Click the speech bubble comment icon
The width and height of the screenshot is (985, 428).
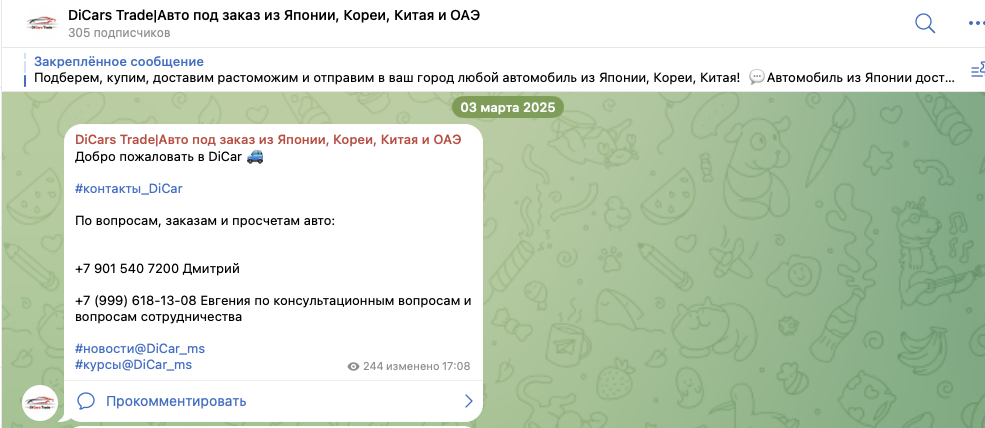click(86, 401)
